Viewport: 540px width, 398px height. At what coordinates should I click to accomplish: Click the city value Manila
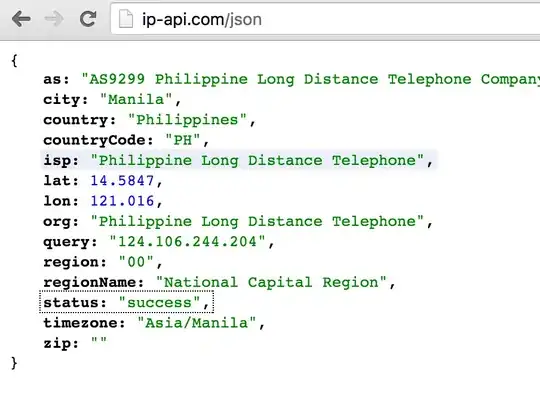[x=136, y=100]
